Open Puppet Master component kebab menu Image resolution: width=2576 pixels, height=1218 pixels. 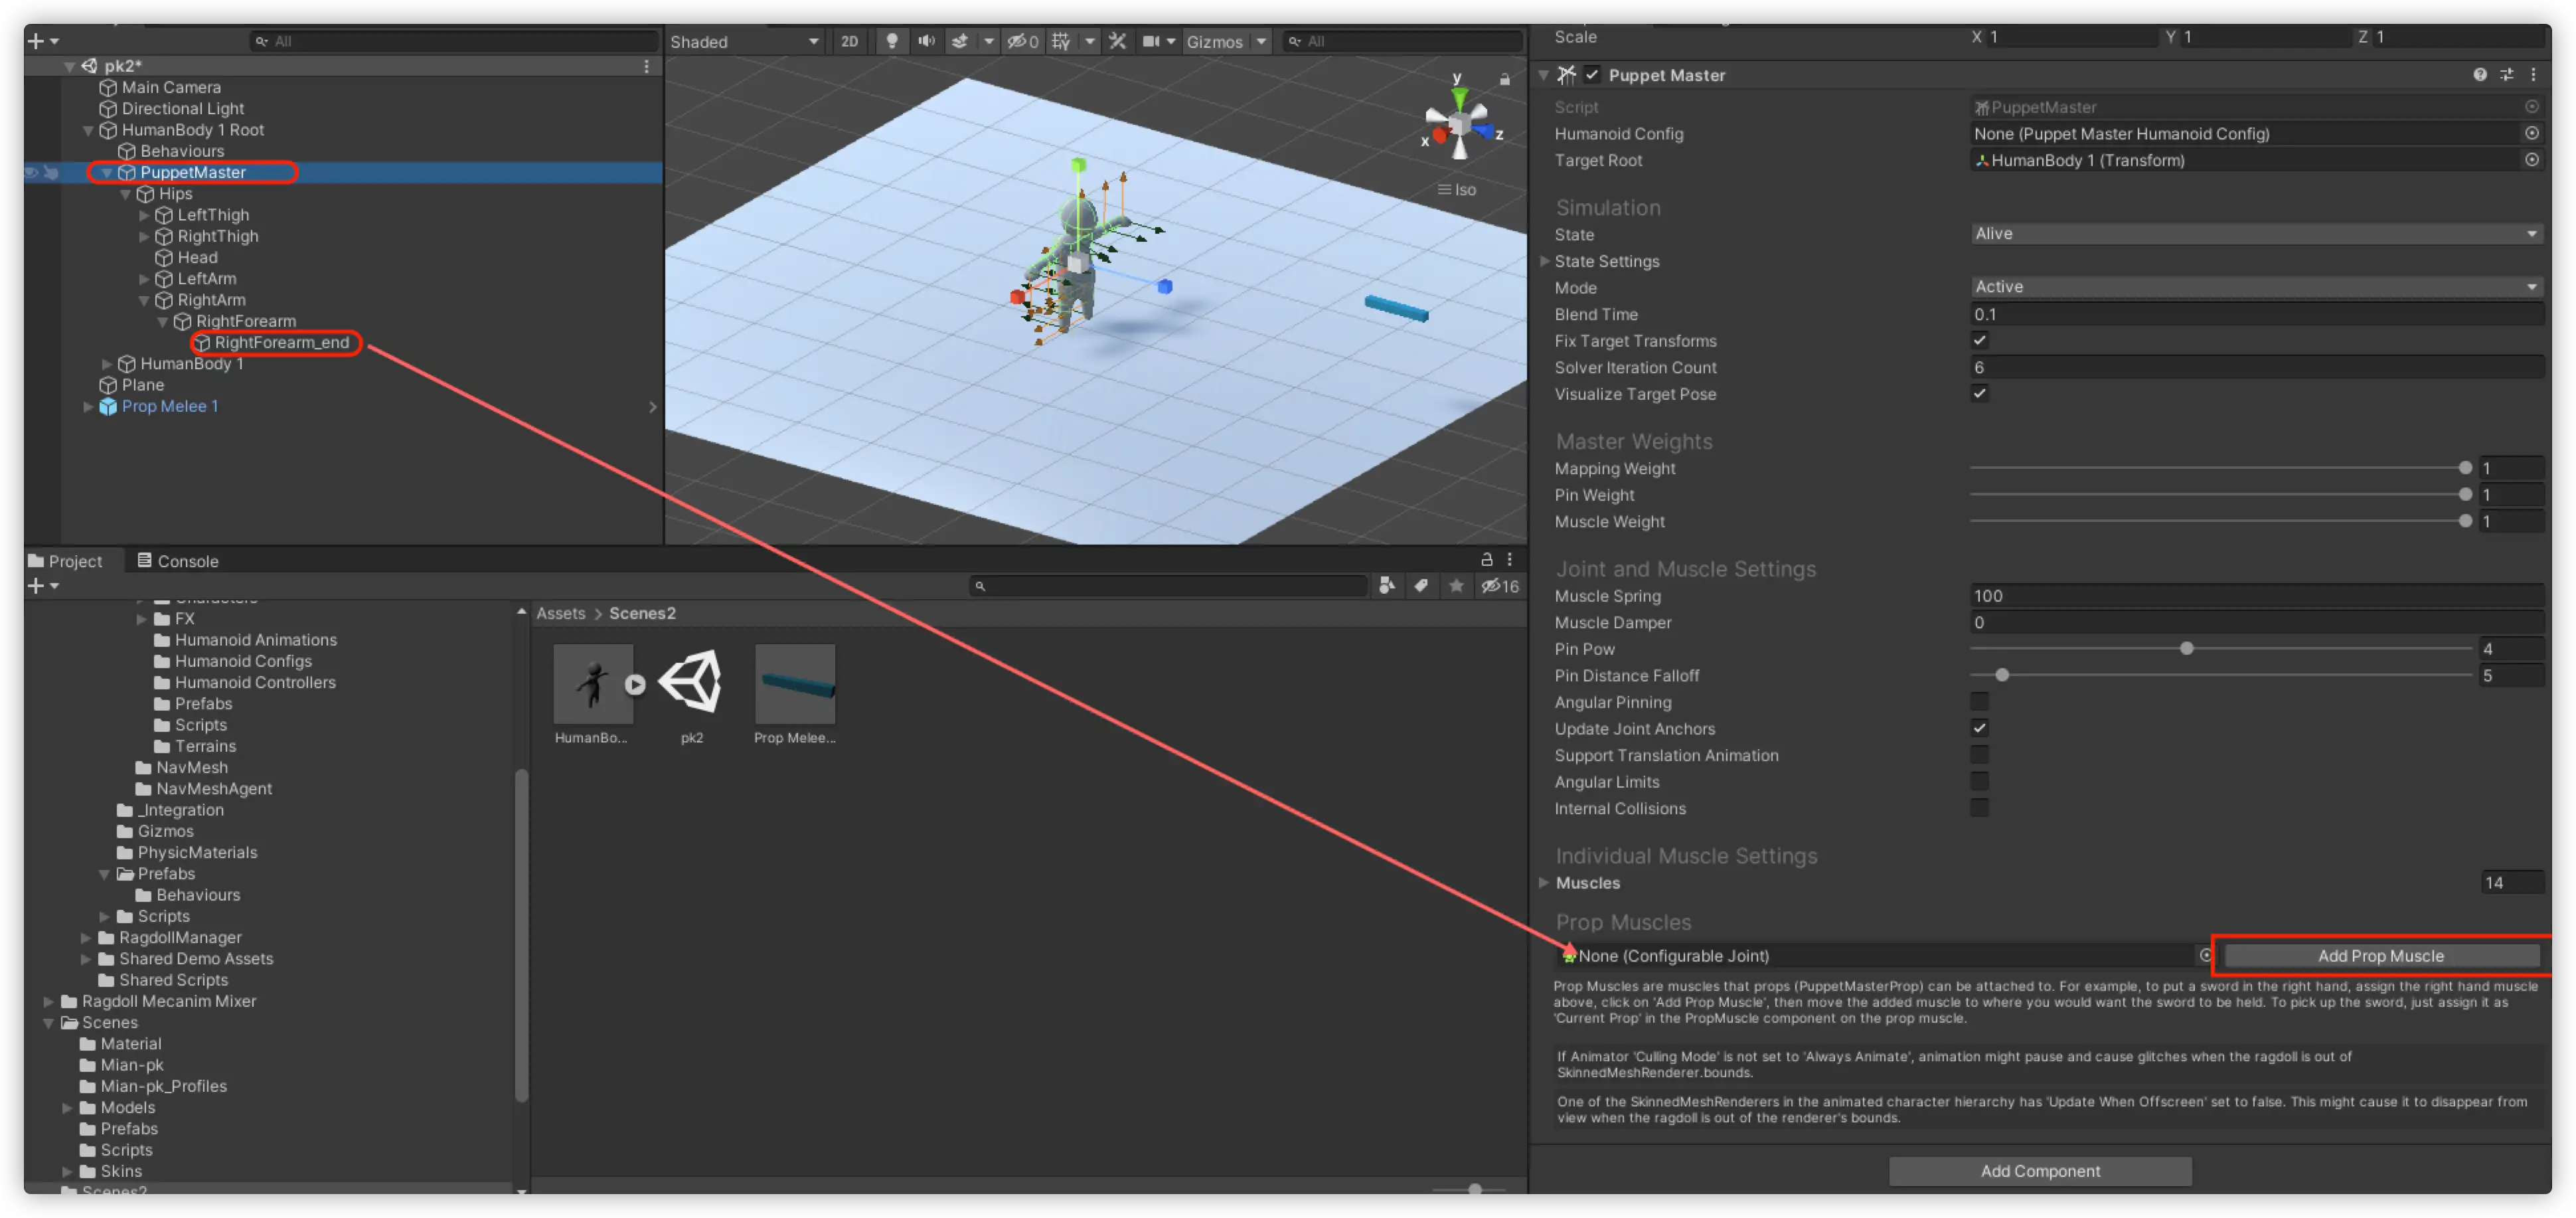pos(2533,75)
